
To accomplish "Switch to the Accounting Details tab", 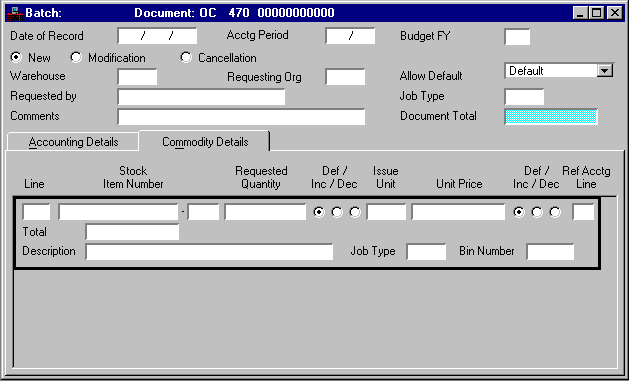I will coord(73,142).
